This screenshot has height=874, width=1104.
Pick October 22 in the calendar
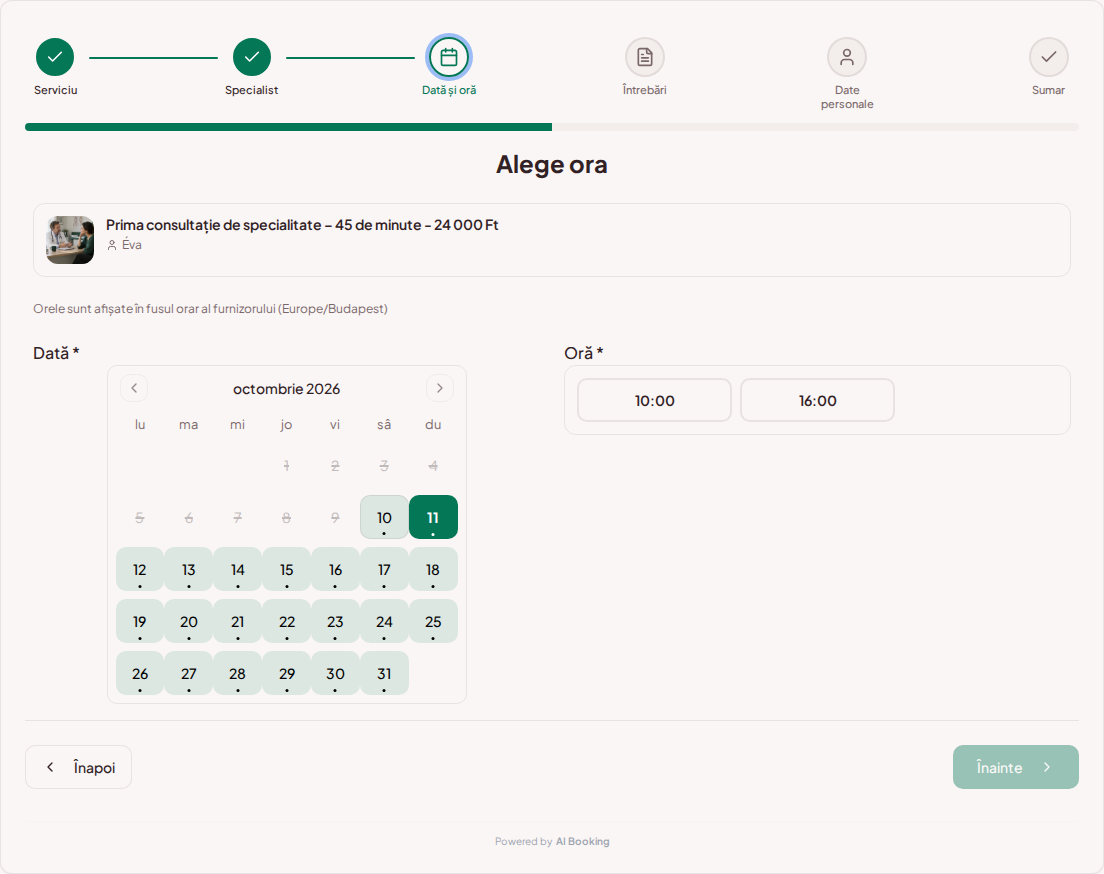287,622
